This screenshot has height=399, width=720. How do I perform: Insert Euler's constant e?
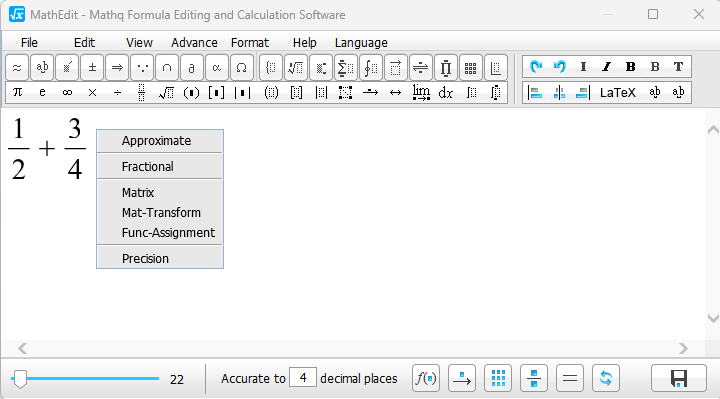[42, 92]
